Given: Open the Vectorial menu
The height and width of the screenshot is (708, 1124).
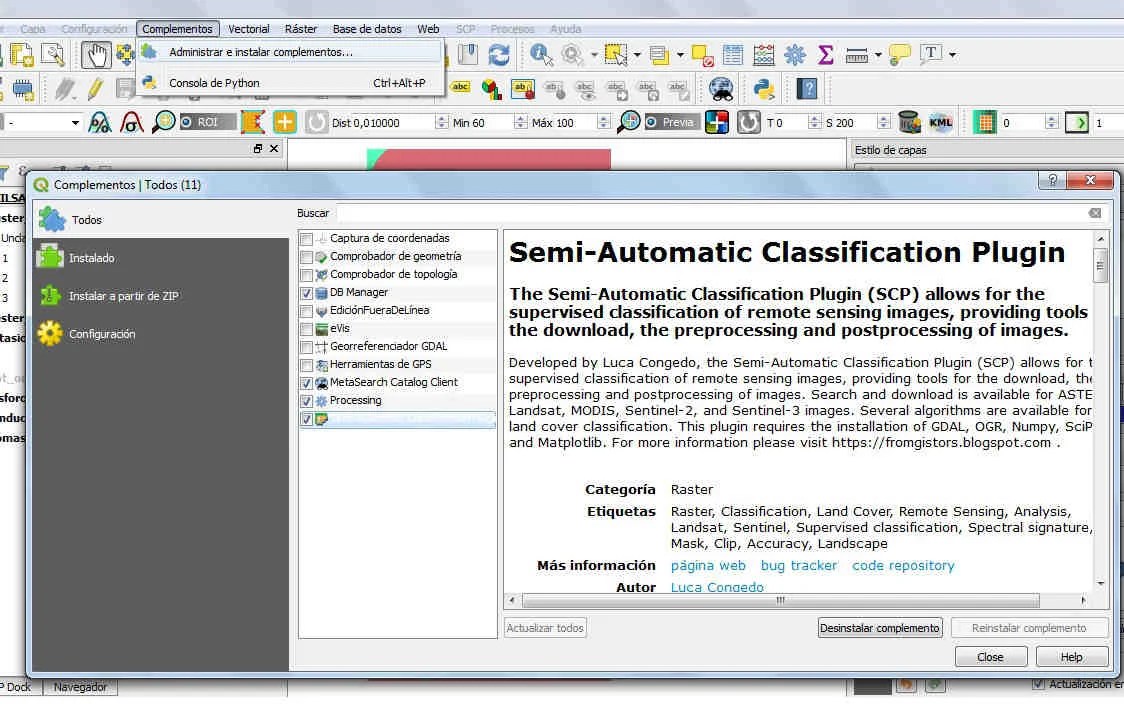Looking at the screenshot, I should 249,29.
